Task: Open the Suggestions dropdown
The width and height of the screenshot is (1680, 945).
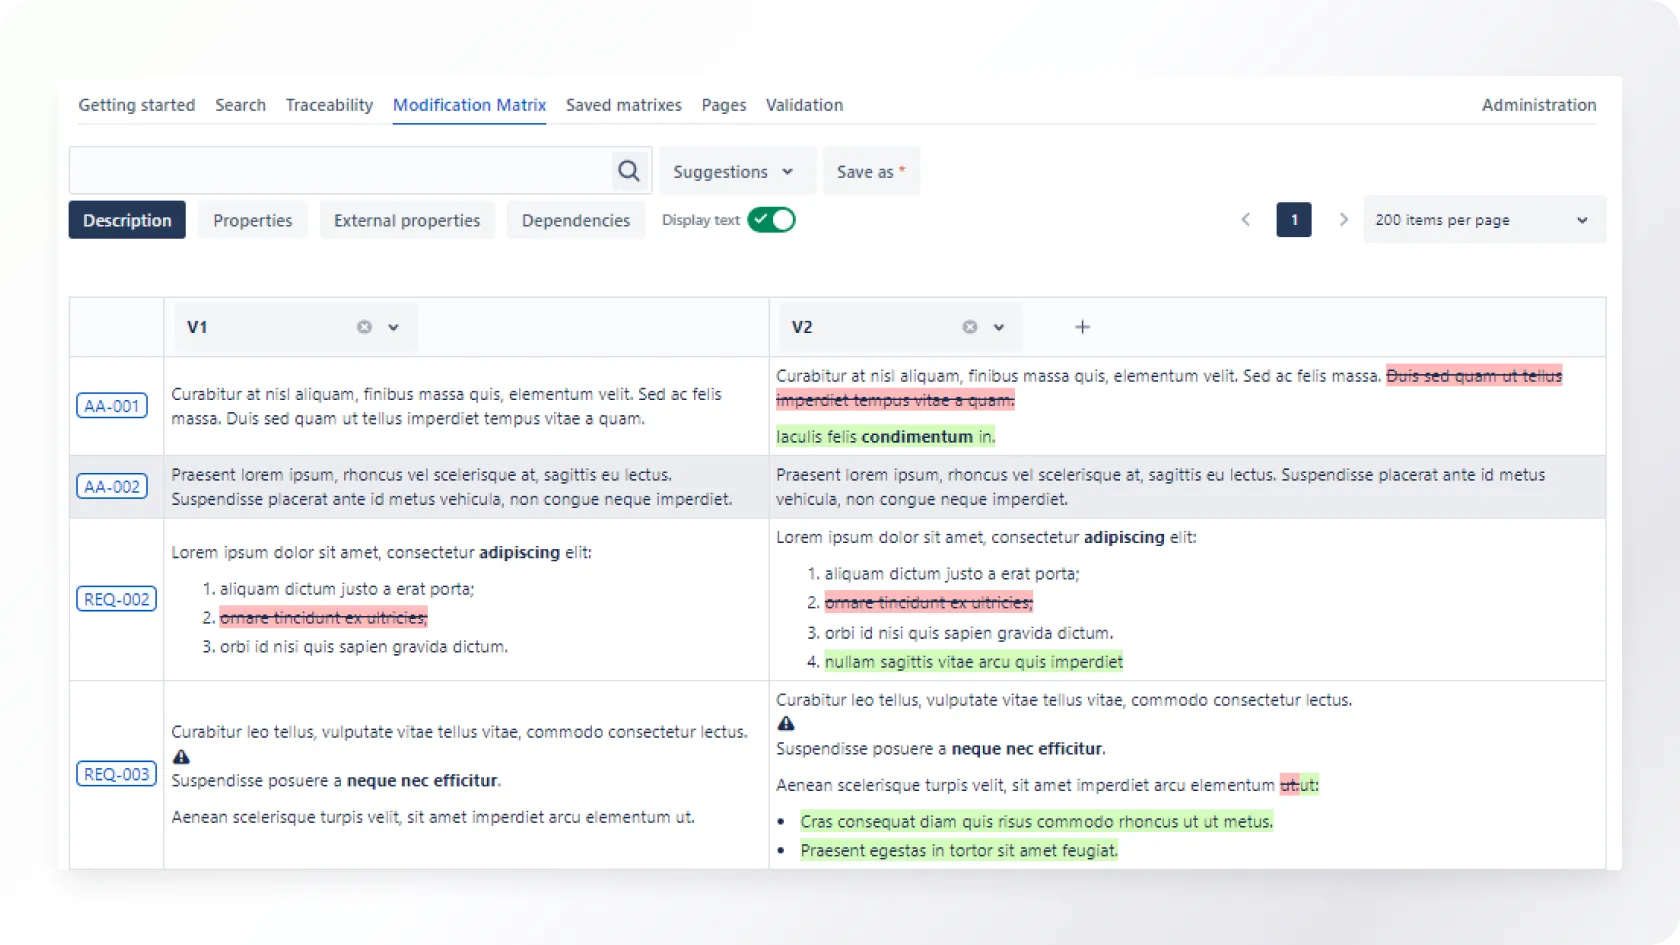Action: (x=733, y=172)
